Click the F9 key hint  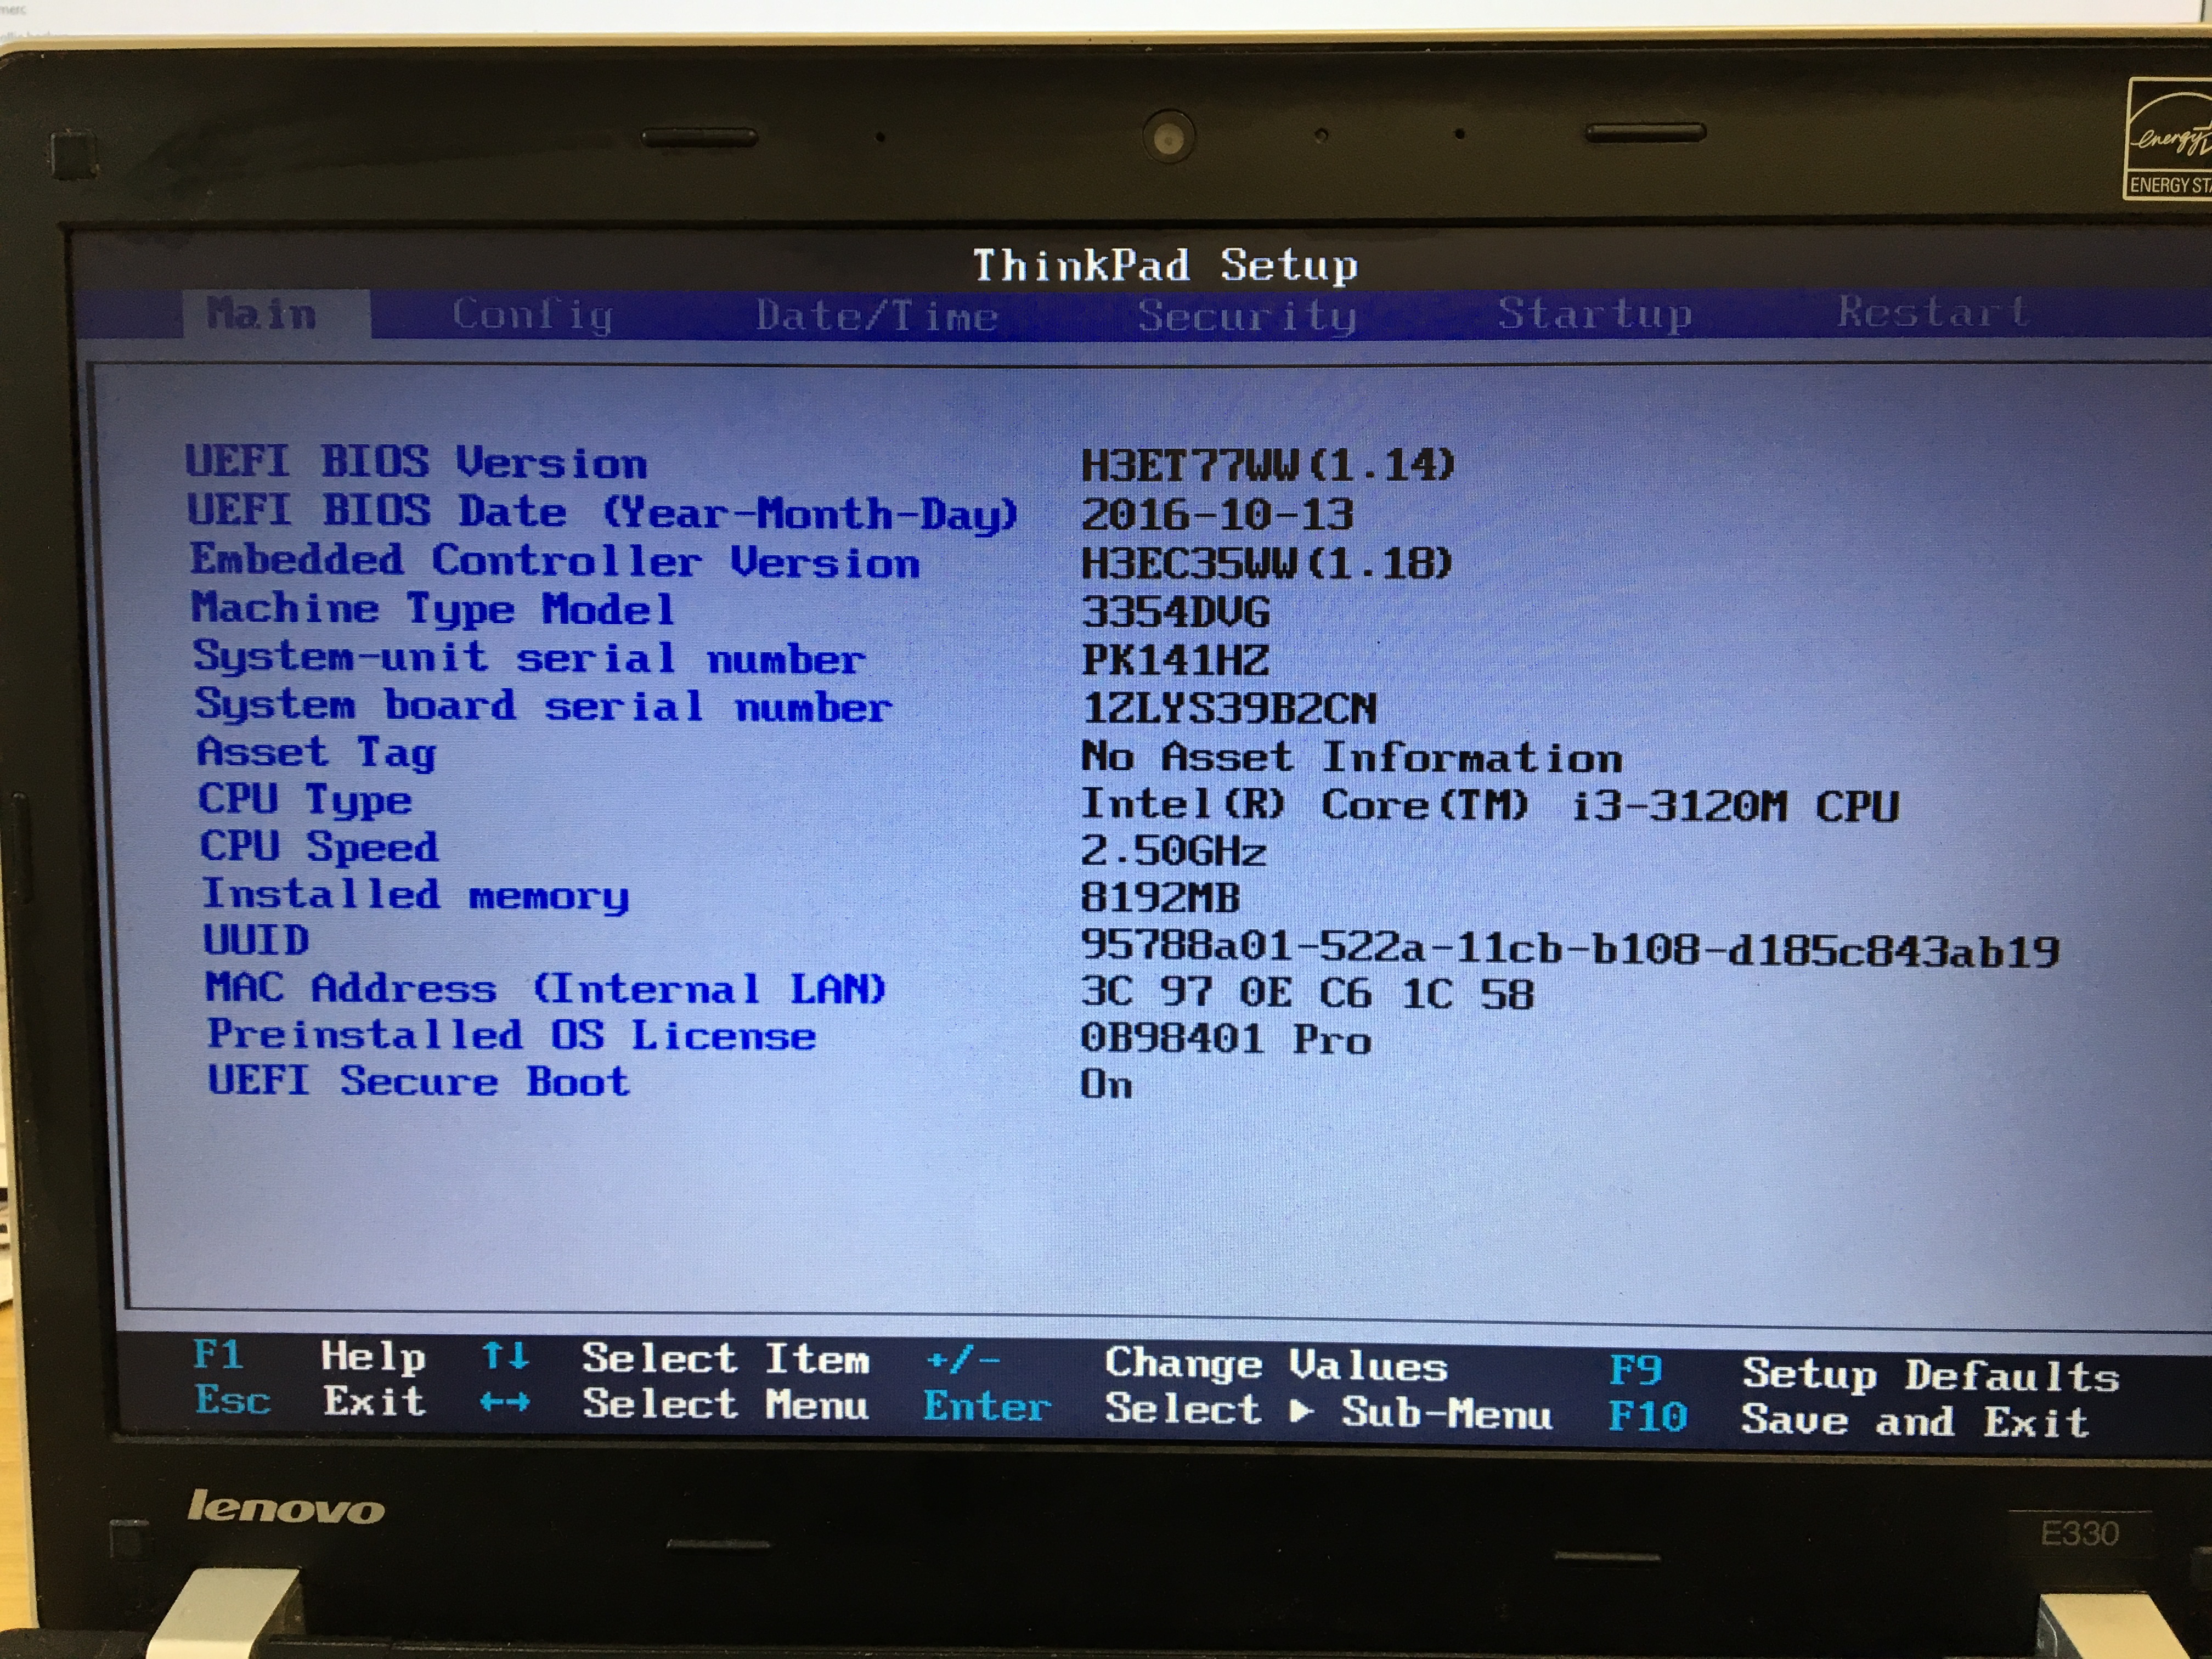1636,1370
